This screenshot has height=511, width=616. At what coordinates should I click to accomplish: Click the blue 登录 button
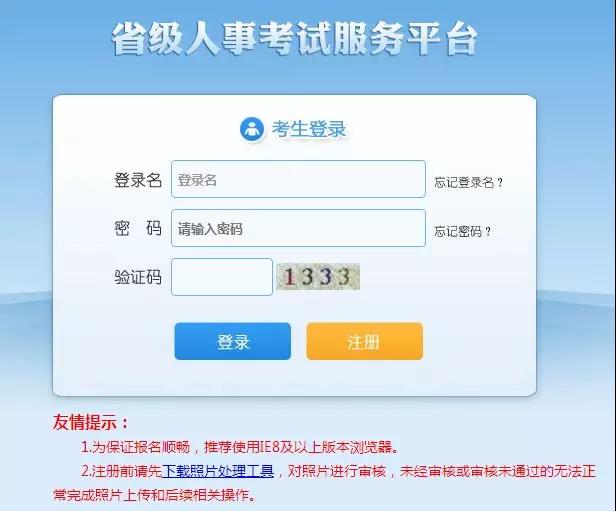click(x=233, y=341)
